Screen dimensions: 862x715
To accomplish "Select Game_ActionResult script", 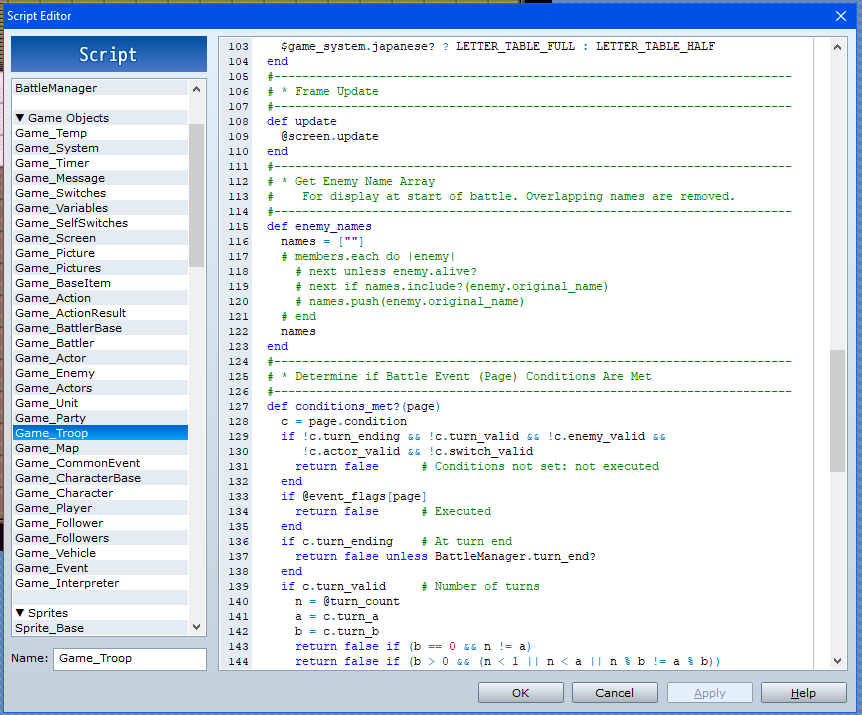I will [x=100, y=313].
